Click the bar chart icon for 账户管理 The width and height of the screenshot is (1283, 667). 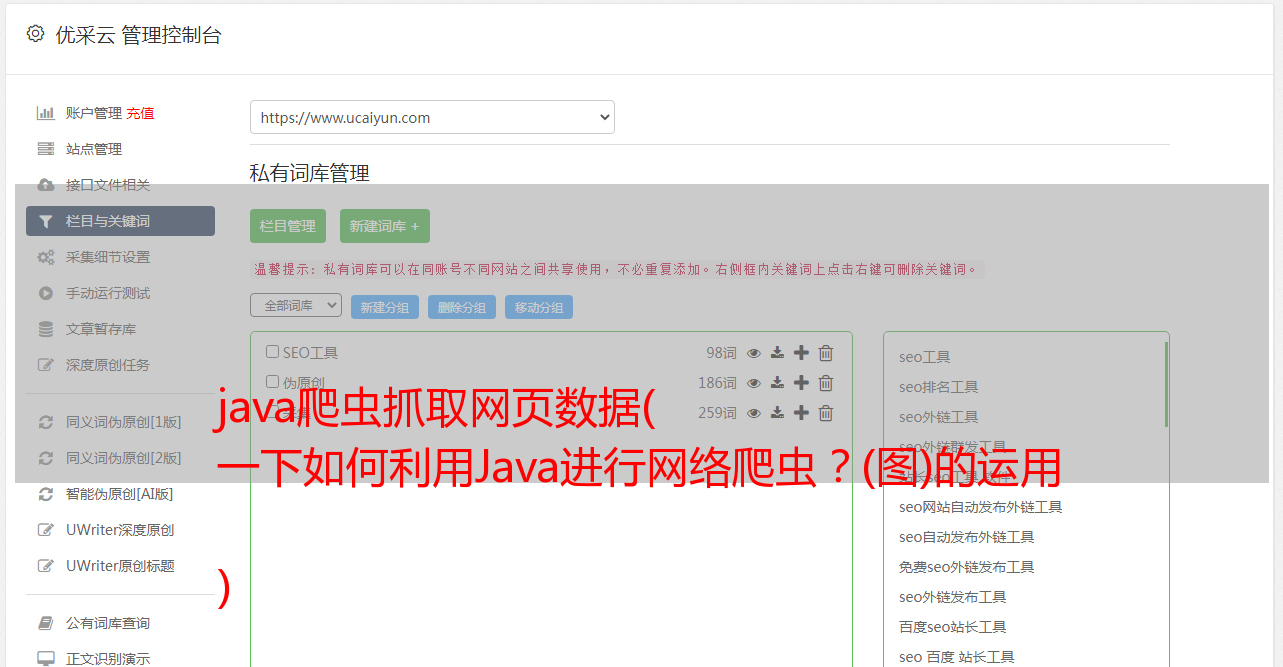[45, 113]
